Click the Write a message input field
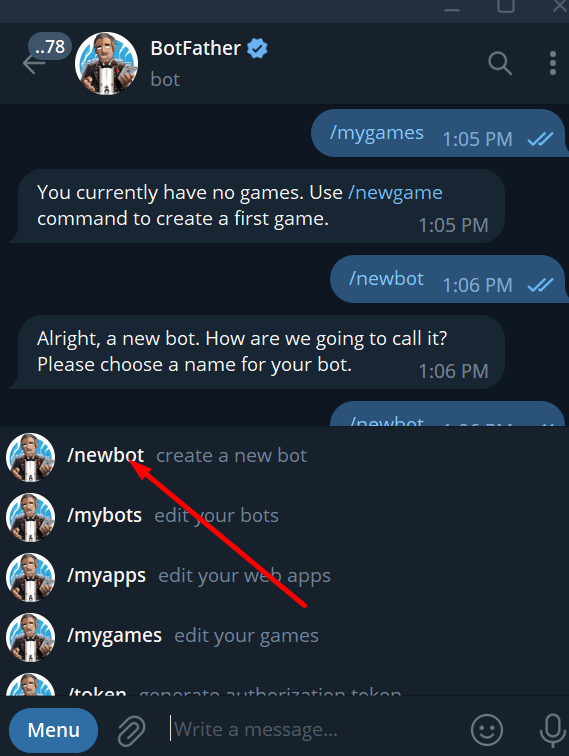This screenshot has height=756, width=569. coord(313,729)
